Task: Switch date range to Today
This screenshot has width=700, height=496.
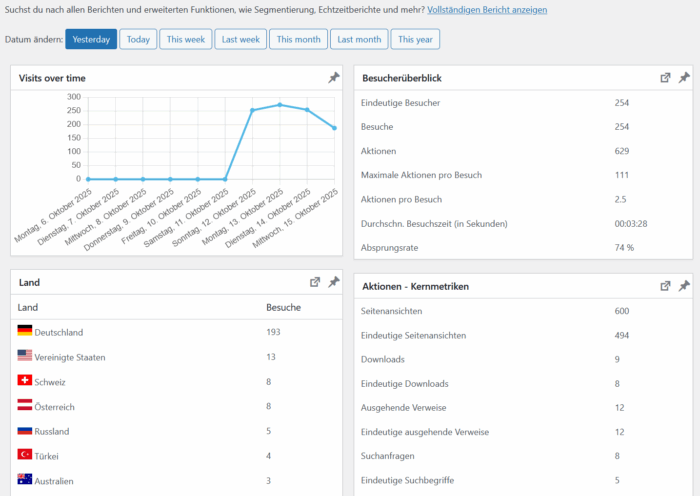Action: pyautogui.click(x=138, y=39)
